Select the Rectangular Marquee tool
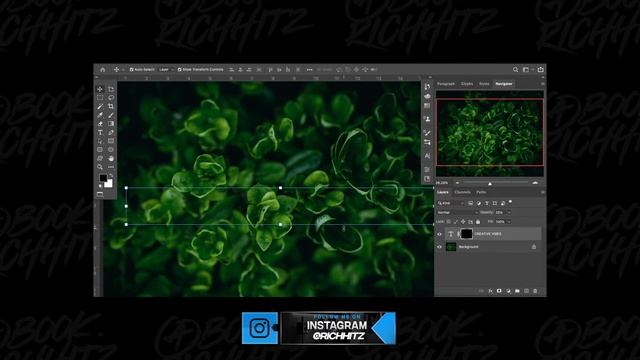The image size is (640, 360). pos(100,98)
